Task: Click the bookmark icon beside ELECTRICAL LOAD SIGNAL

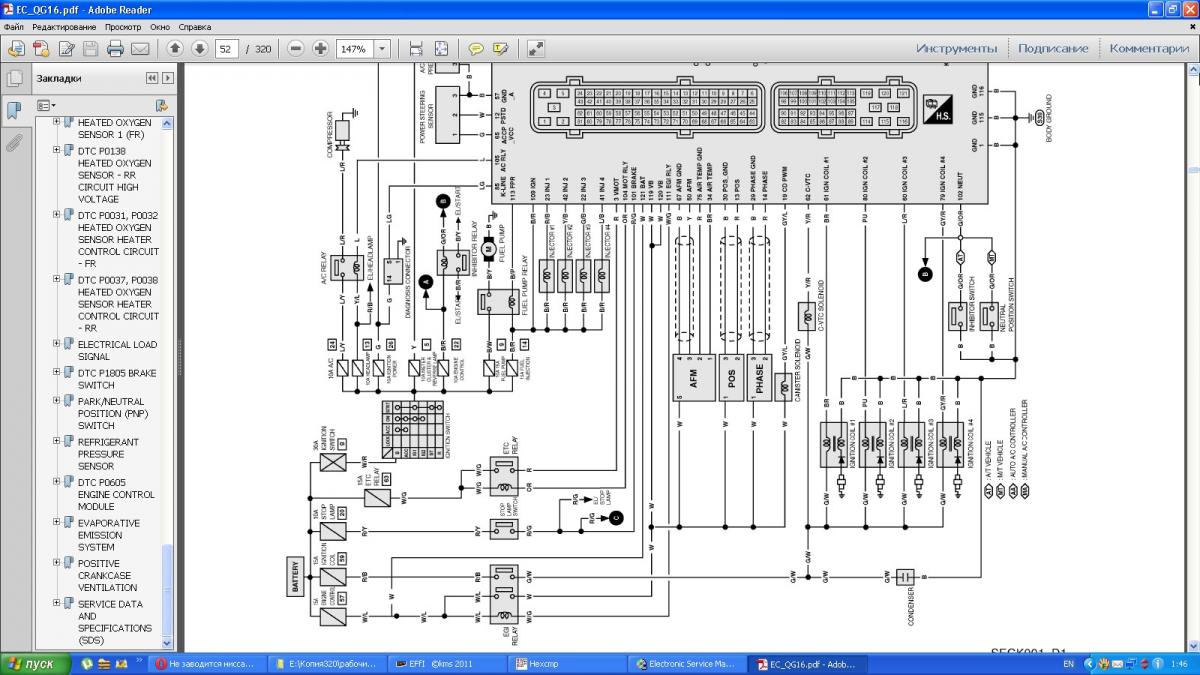Action: (x=69, y=344)
